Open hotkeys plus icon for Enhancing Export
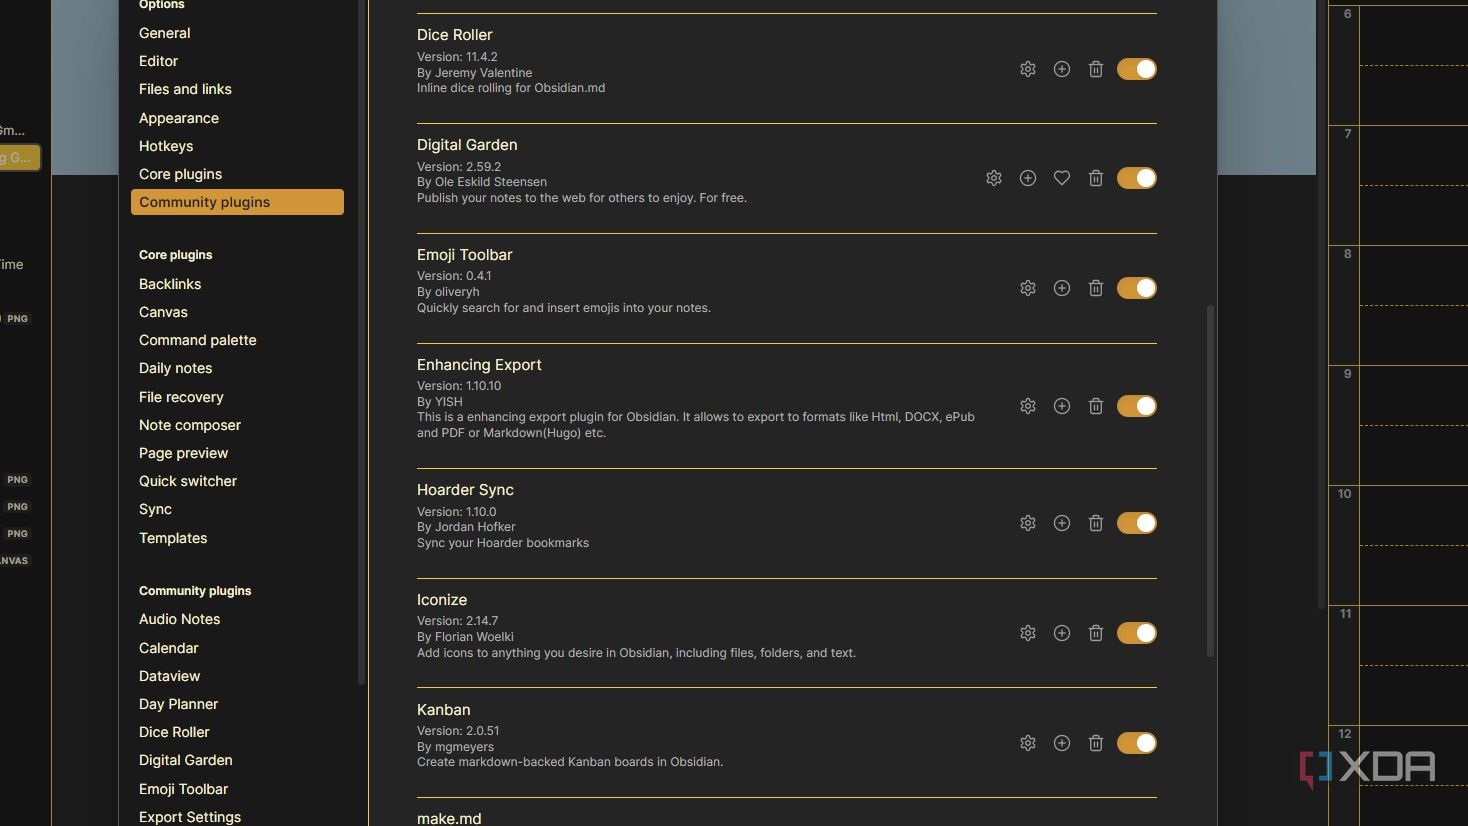This screenshot has width=1468, height=826. click(x=1061, y=406)
